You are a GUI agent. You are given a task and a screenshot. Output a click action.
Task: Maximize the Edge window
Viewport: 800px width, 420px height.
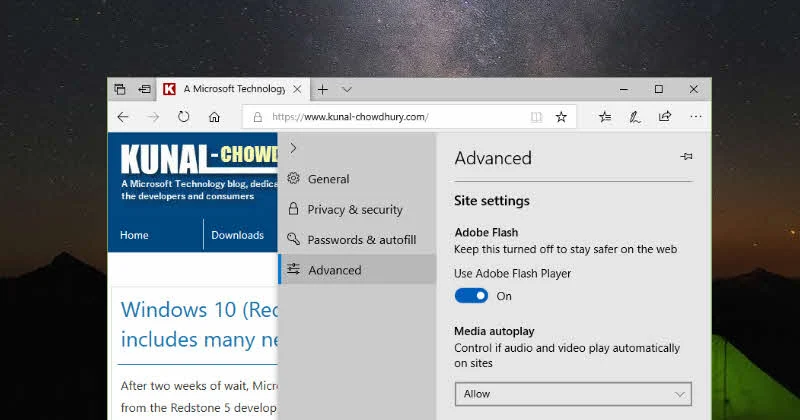coord(659,89)
